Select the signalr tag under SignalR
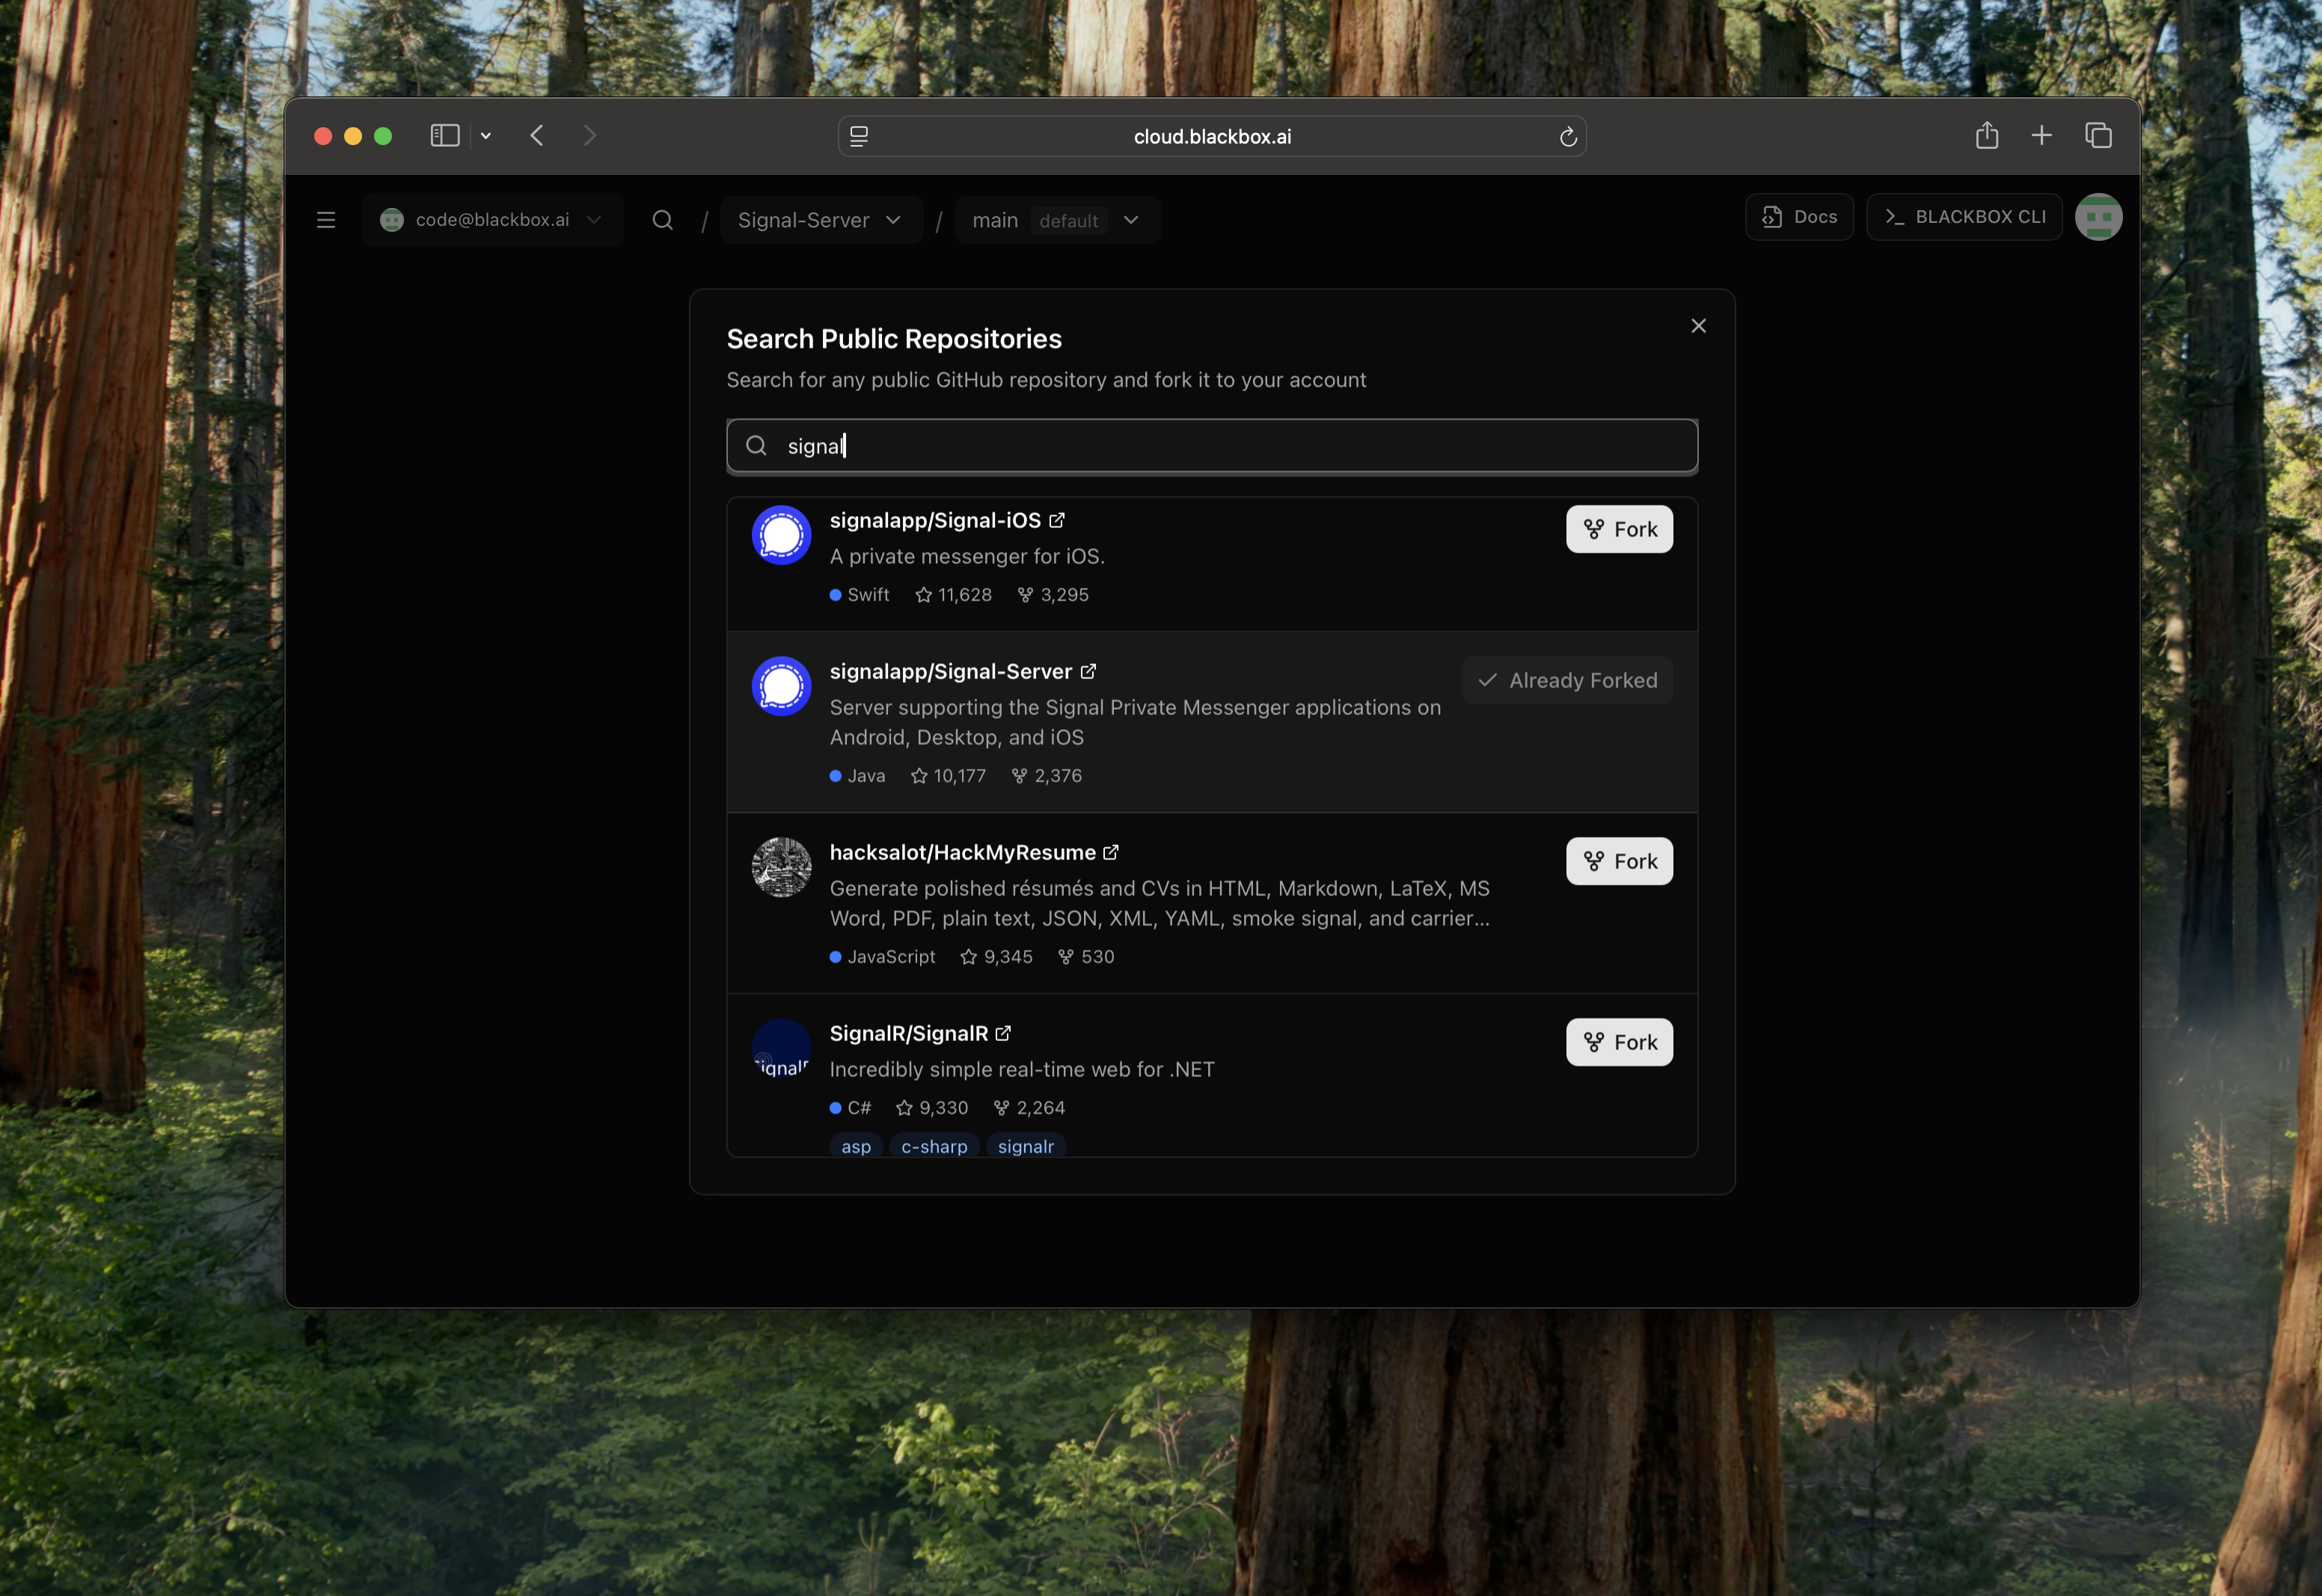 point(1025,1146)
